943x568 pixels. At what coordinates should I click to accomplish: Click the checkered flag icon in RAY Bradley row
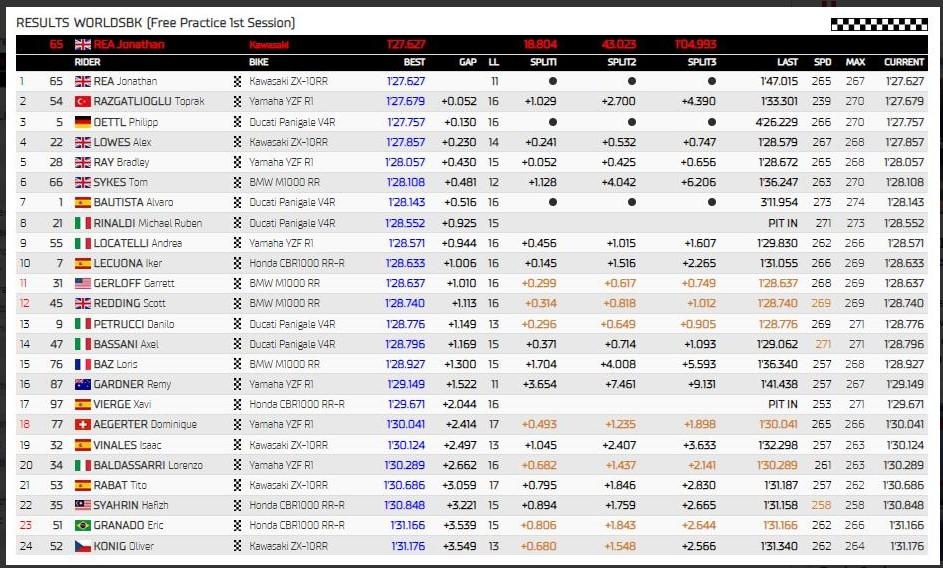(x=238, y=162)
